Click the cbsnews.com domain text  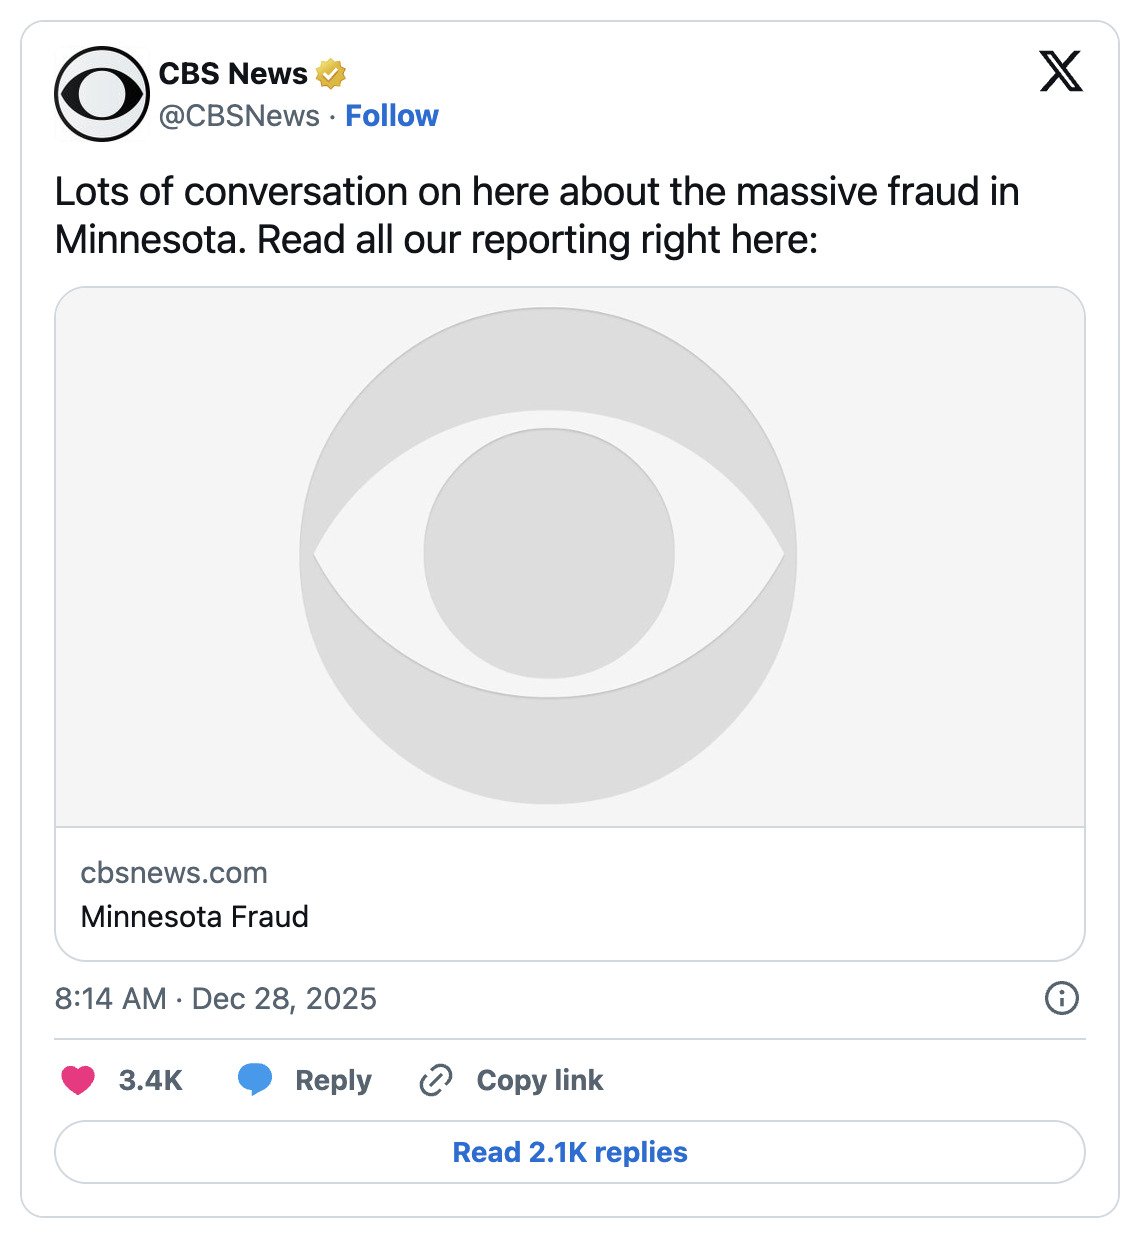(174, 873)
